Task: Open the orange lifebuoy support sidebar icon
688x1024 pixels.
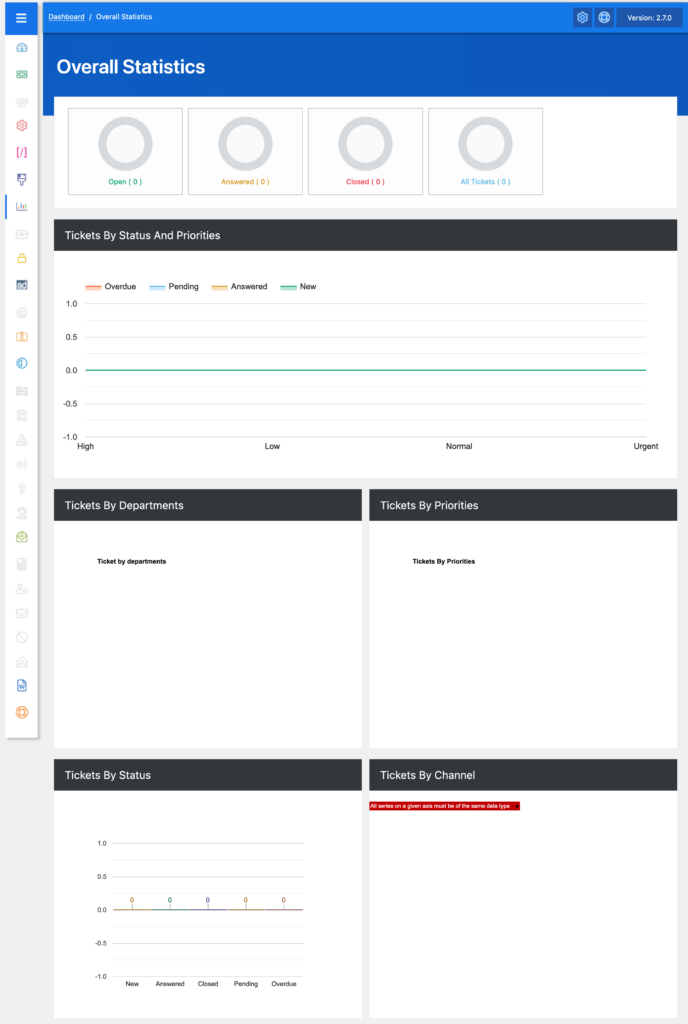Action: (x=22, y=712)
